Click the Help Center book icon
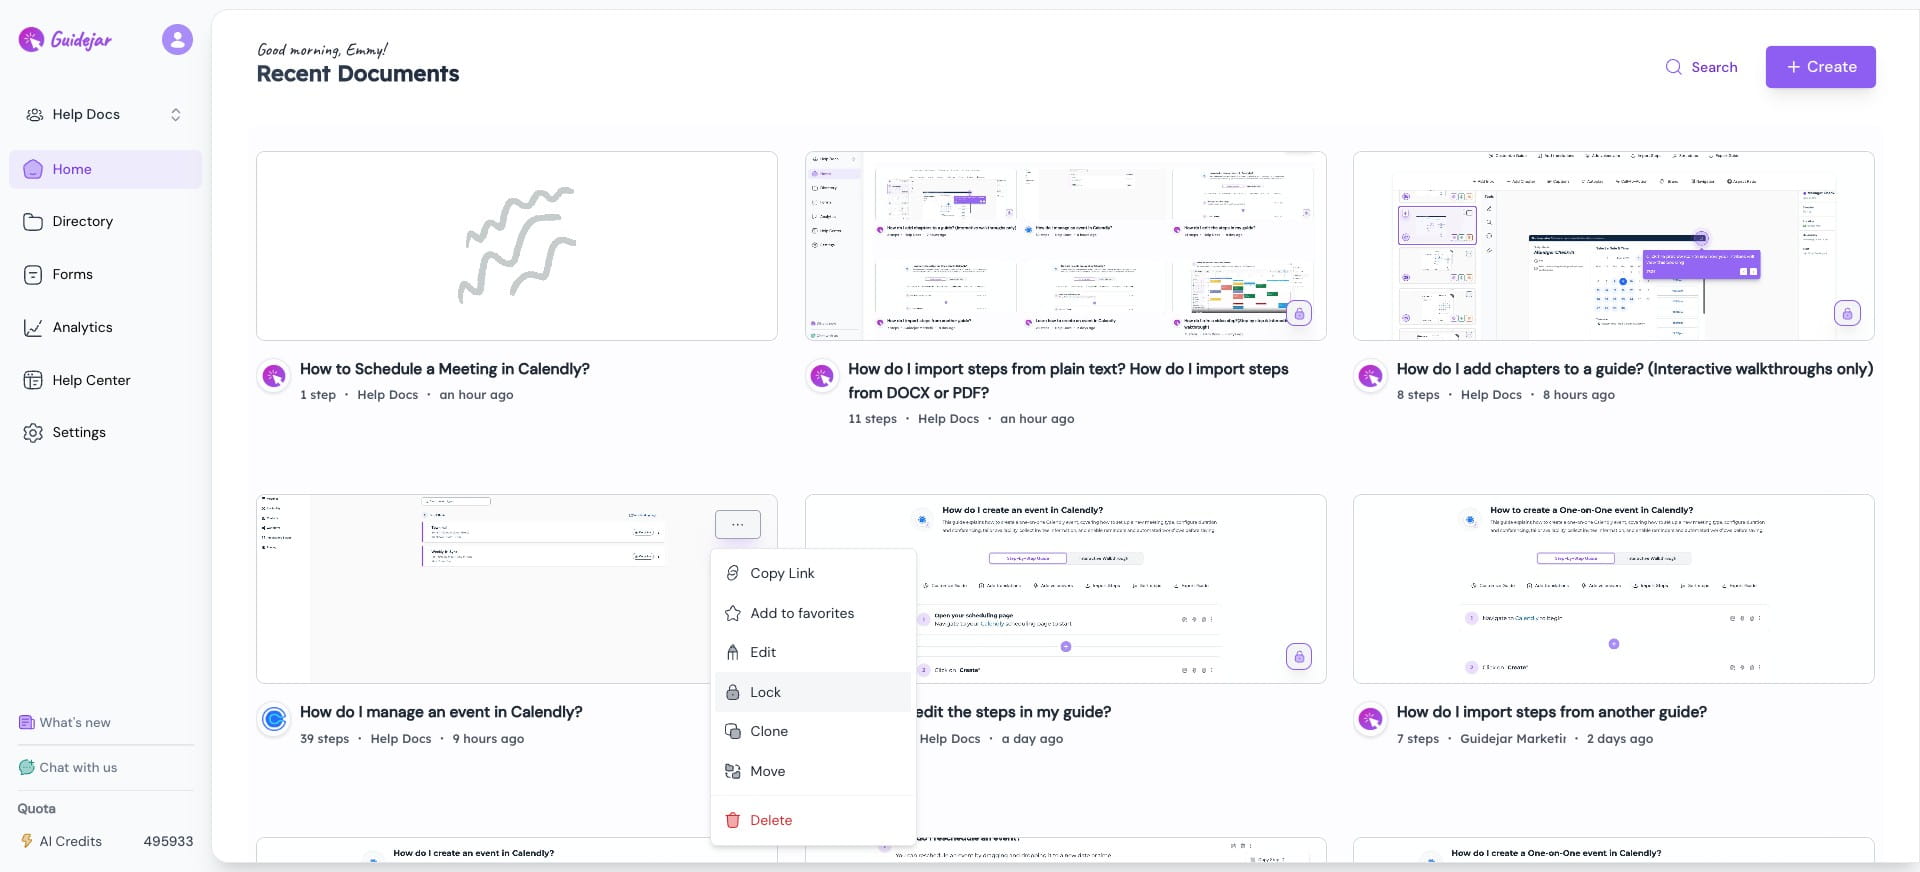Screen dimensions: 1920x872 point(33,380)
